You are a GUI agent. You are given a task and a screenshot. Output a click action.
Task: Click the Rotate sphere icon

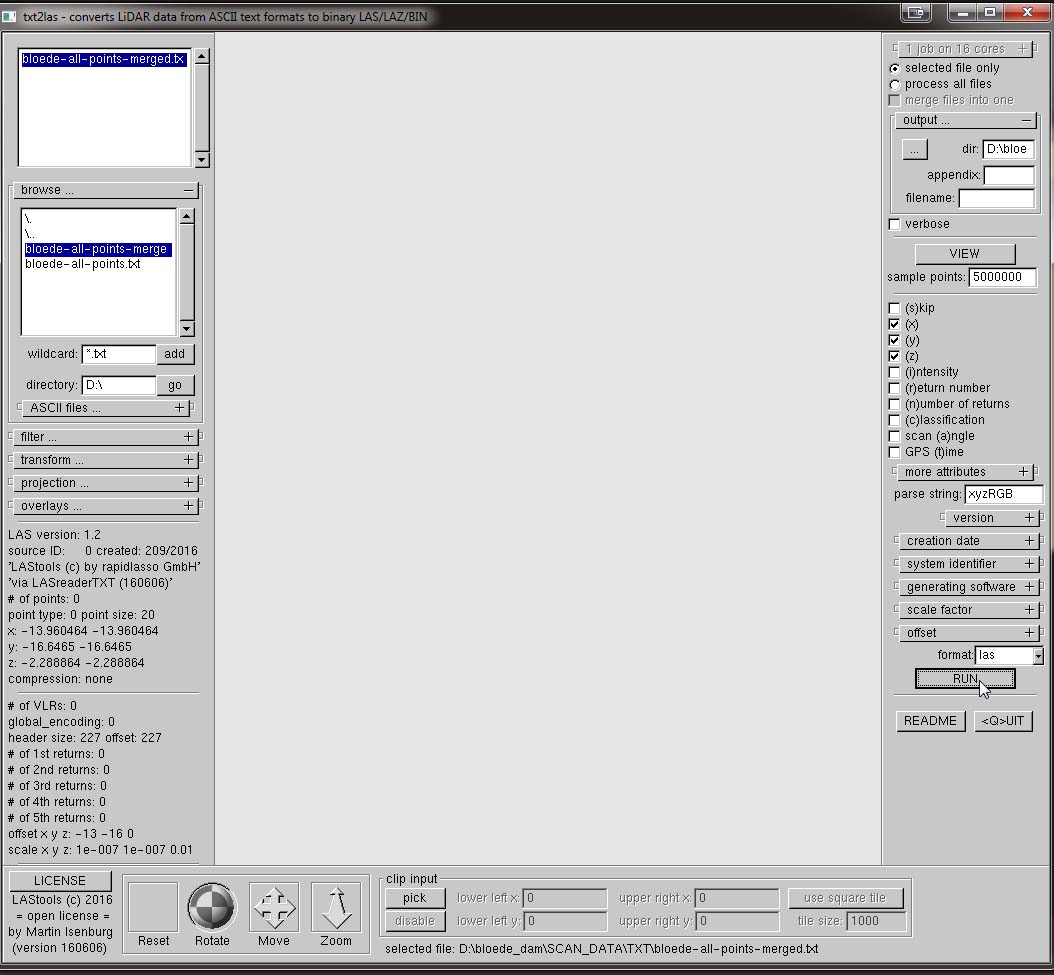(x=212, y=906)
